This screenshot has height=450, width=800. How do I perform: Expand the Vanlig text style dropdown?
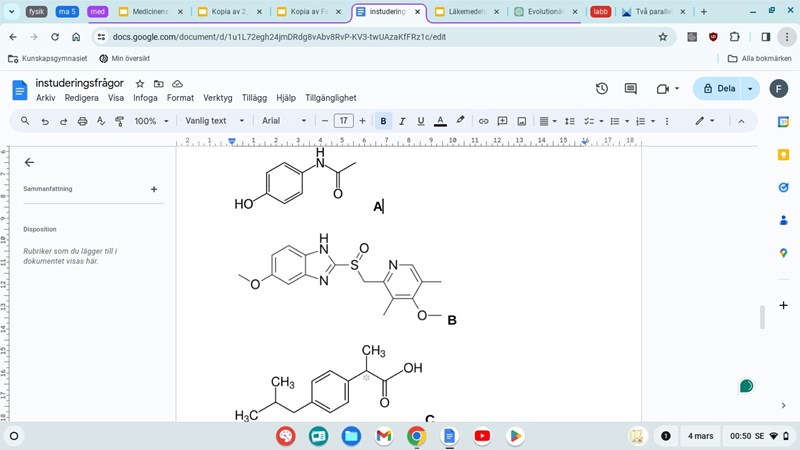coord(214,121)
